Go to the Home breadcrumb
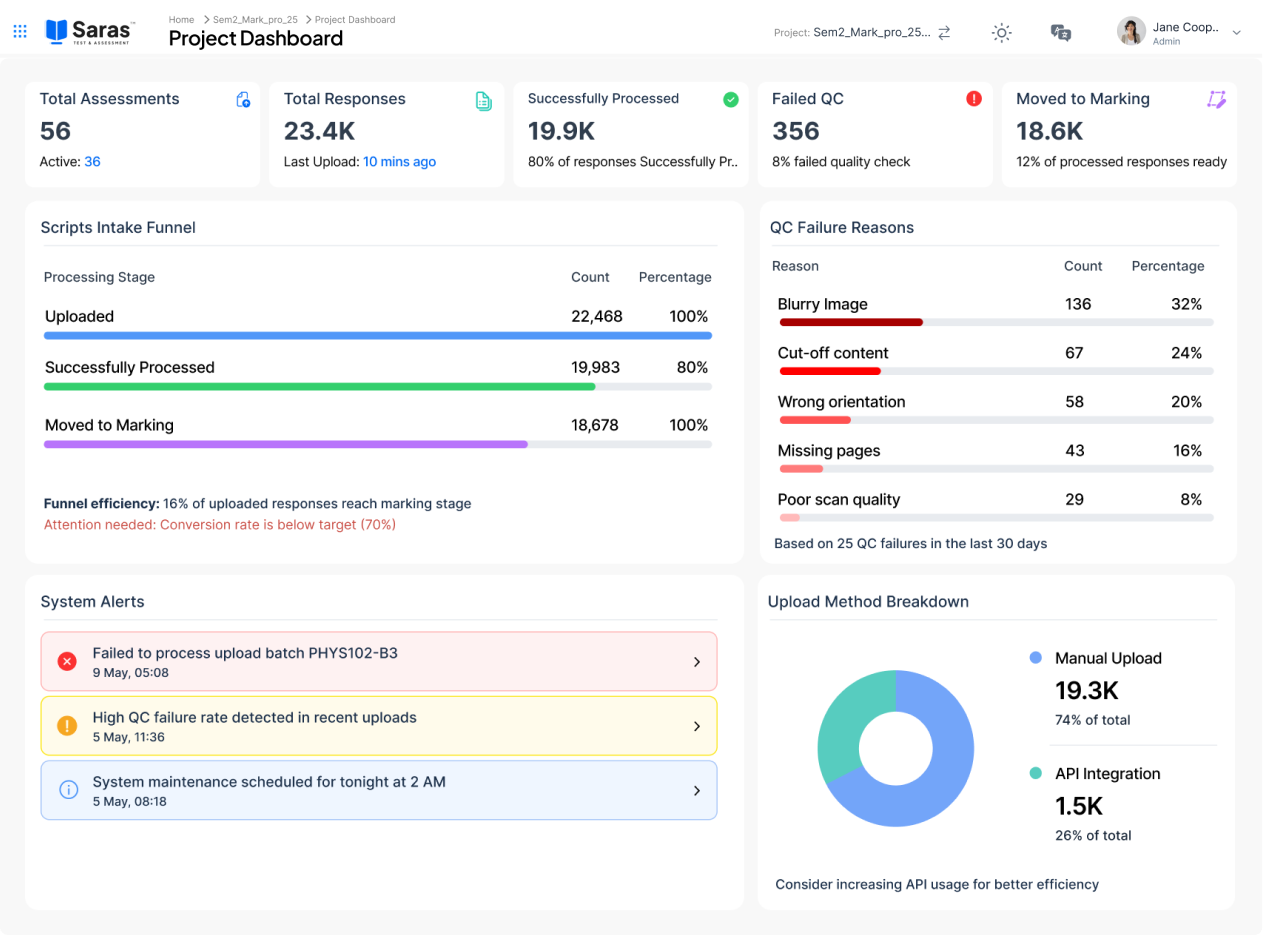 point(181,19)
